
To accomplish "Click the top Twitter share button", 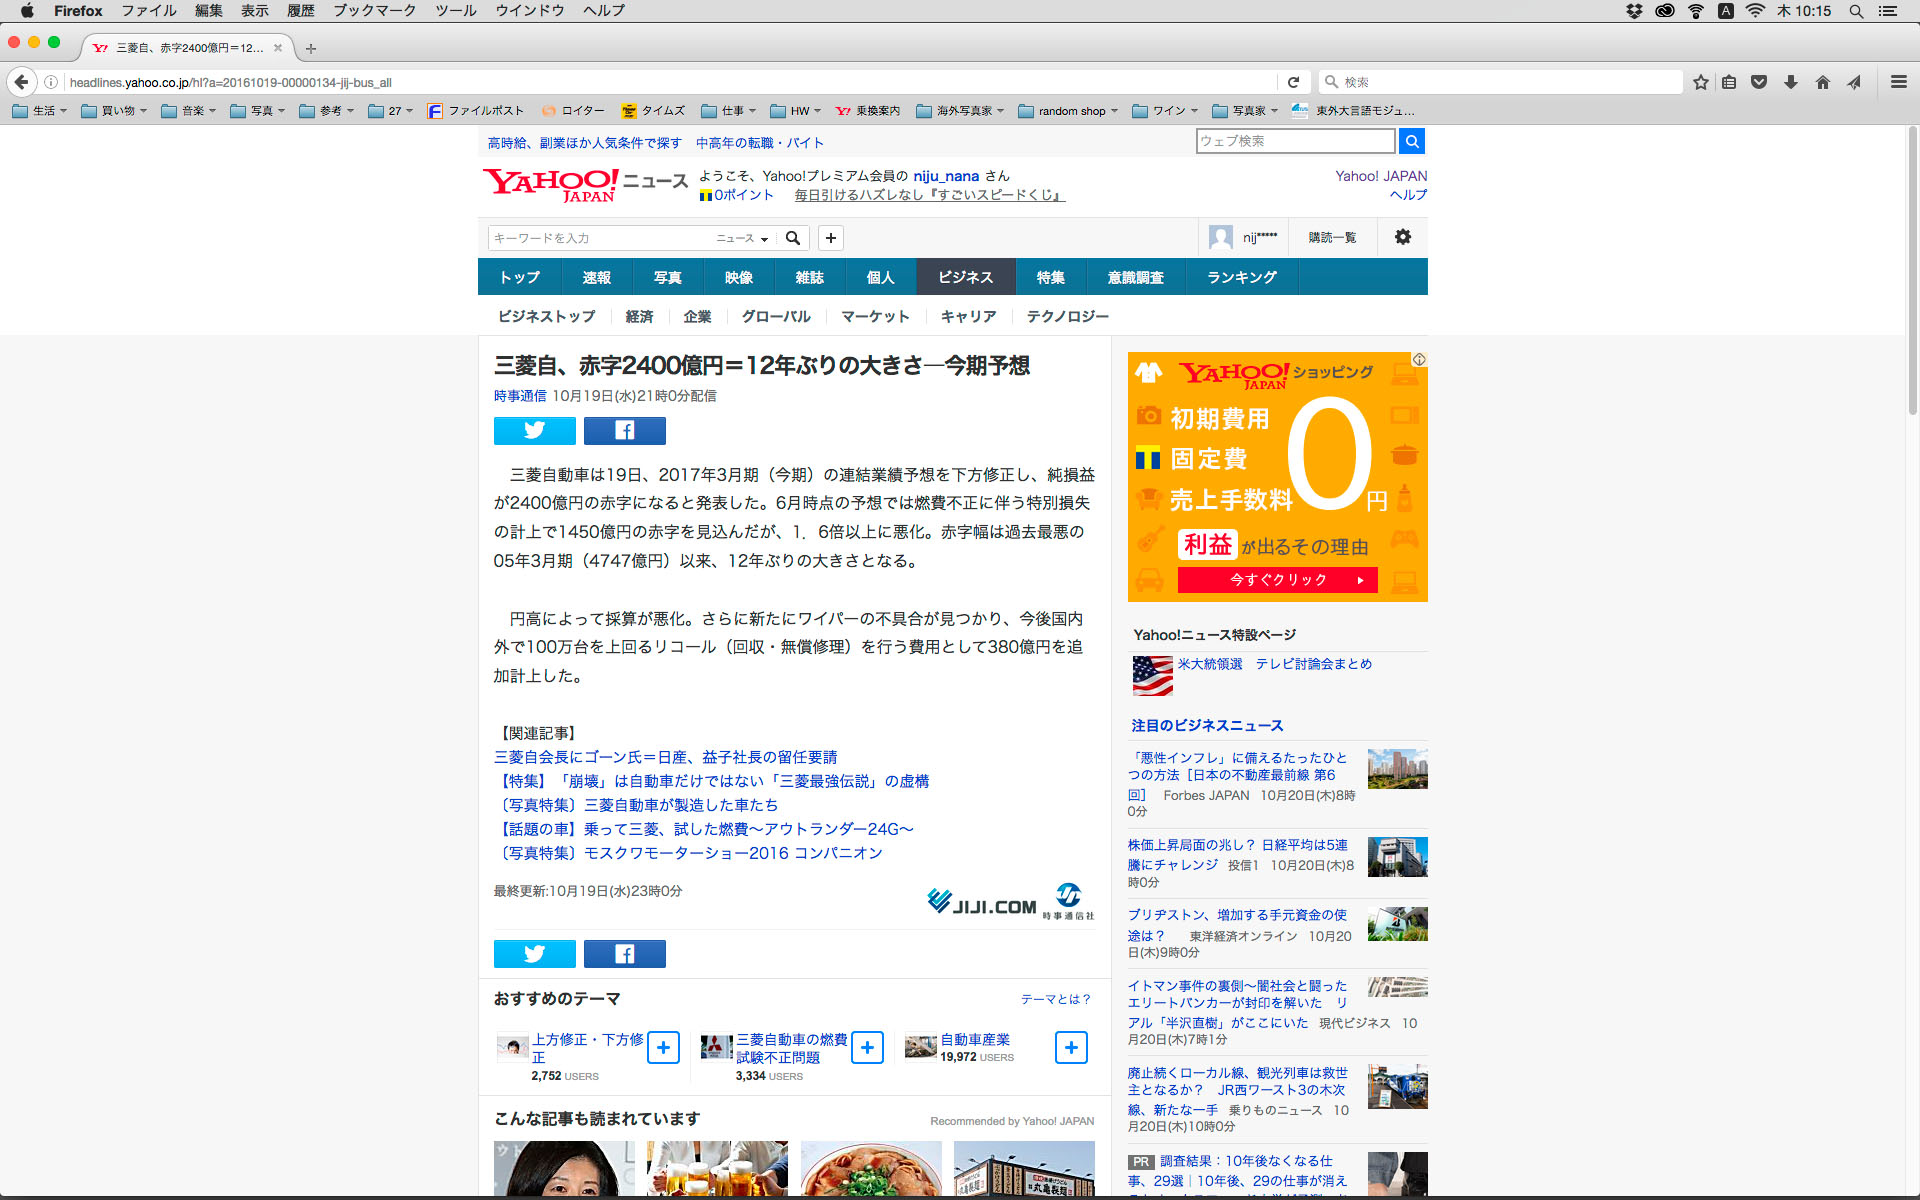I will (x=534, y=431).
